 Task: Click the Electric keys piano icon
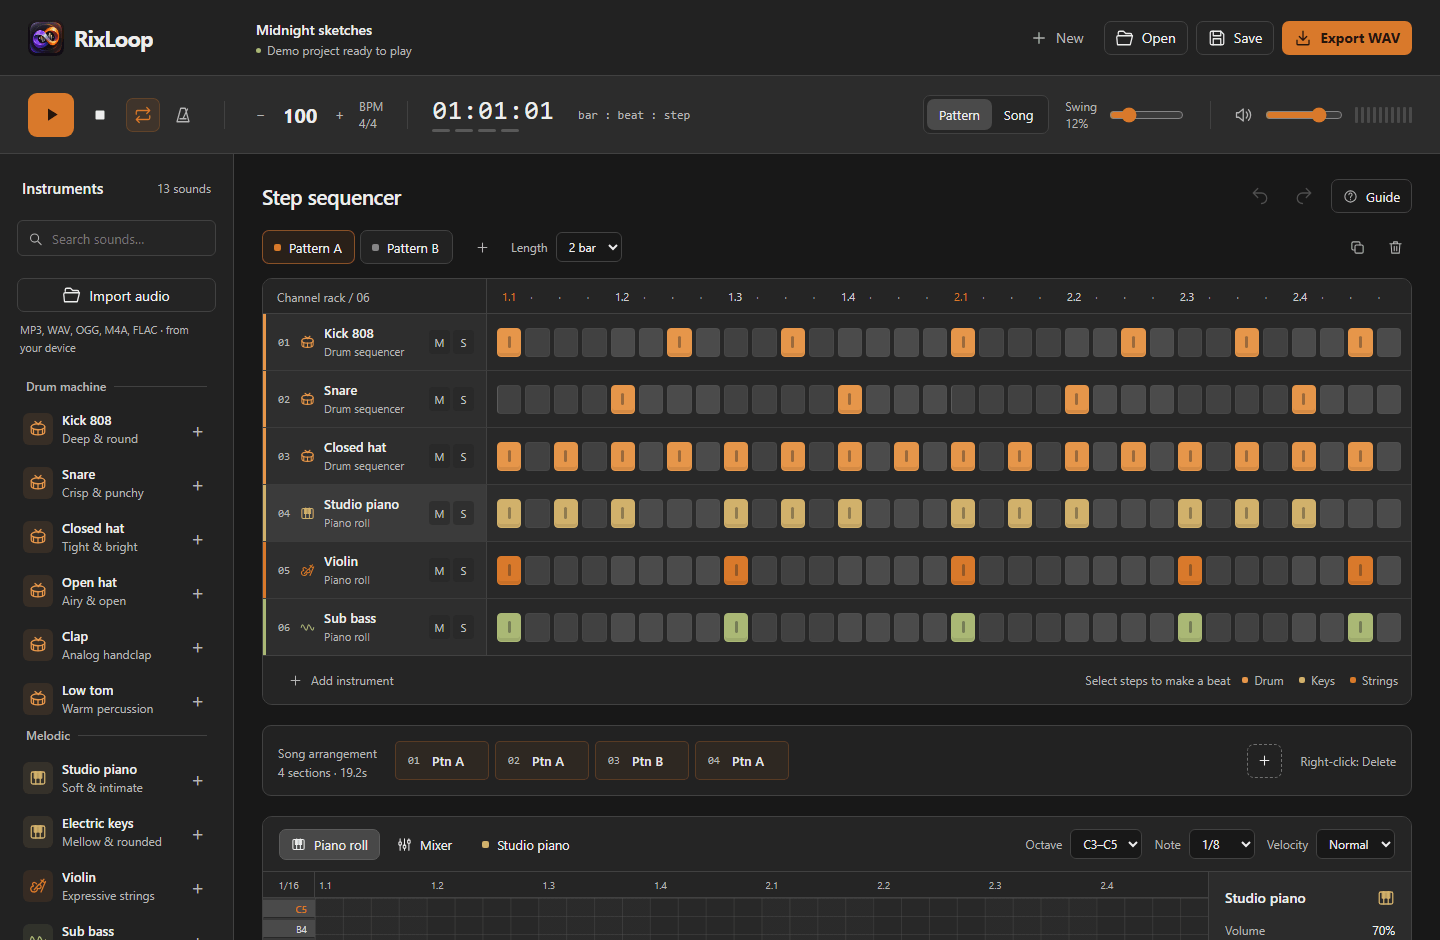coord(38,832)
